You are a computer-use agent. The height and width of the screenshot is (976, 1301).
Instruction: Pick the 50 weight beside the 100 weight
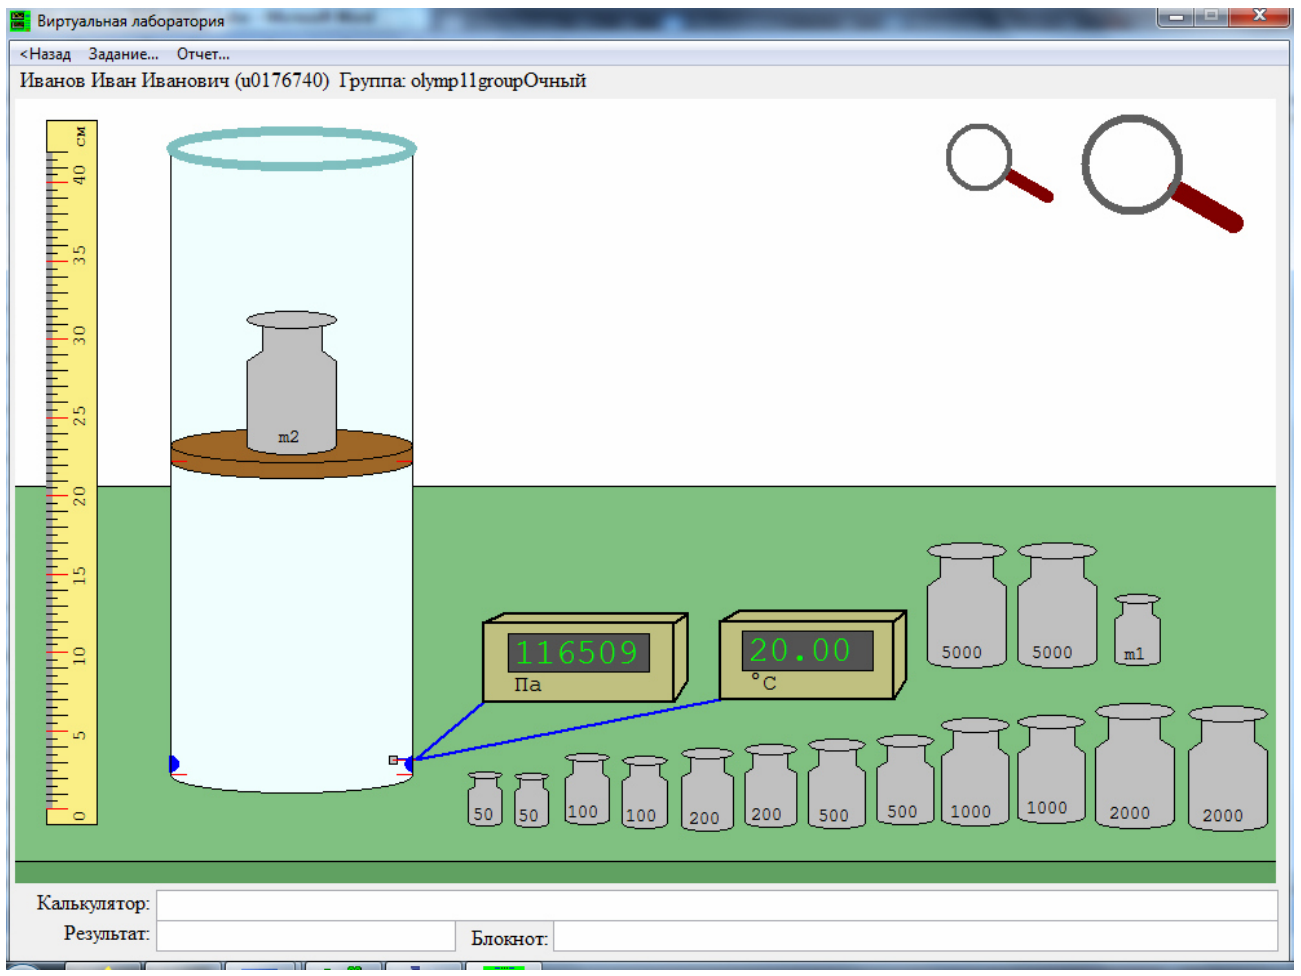531,800
